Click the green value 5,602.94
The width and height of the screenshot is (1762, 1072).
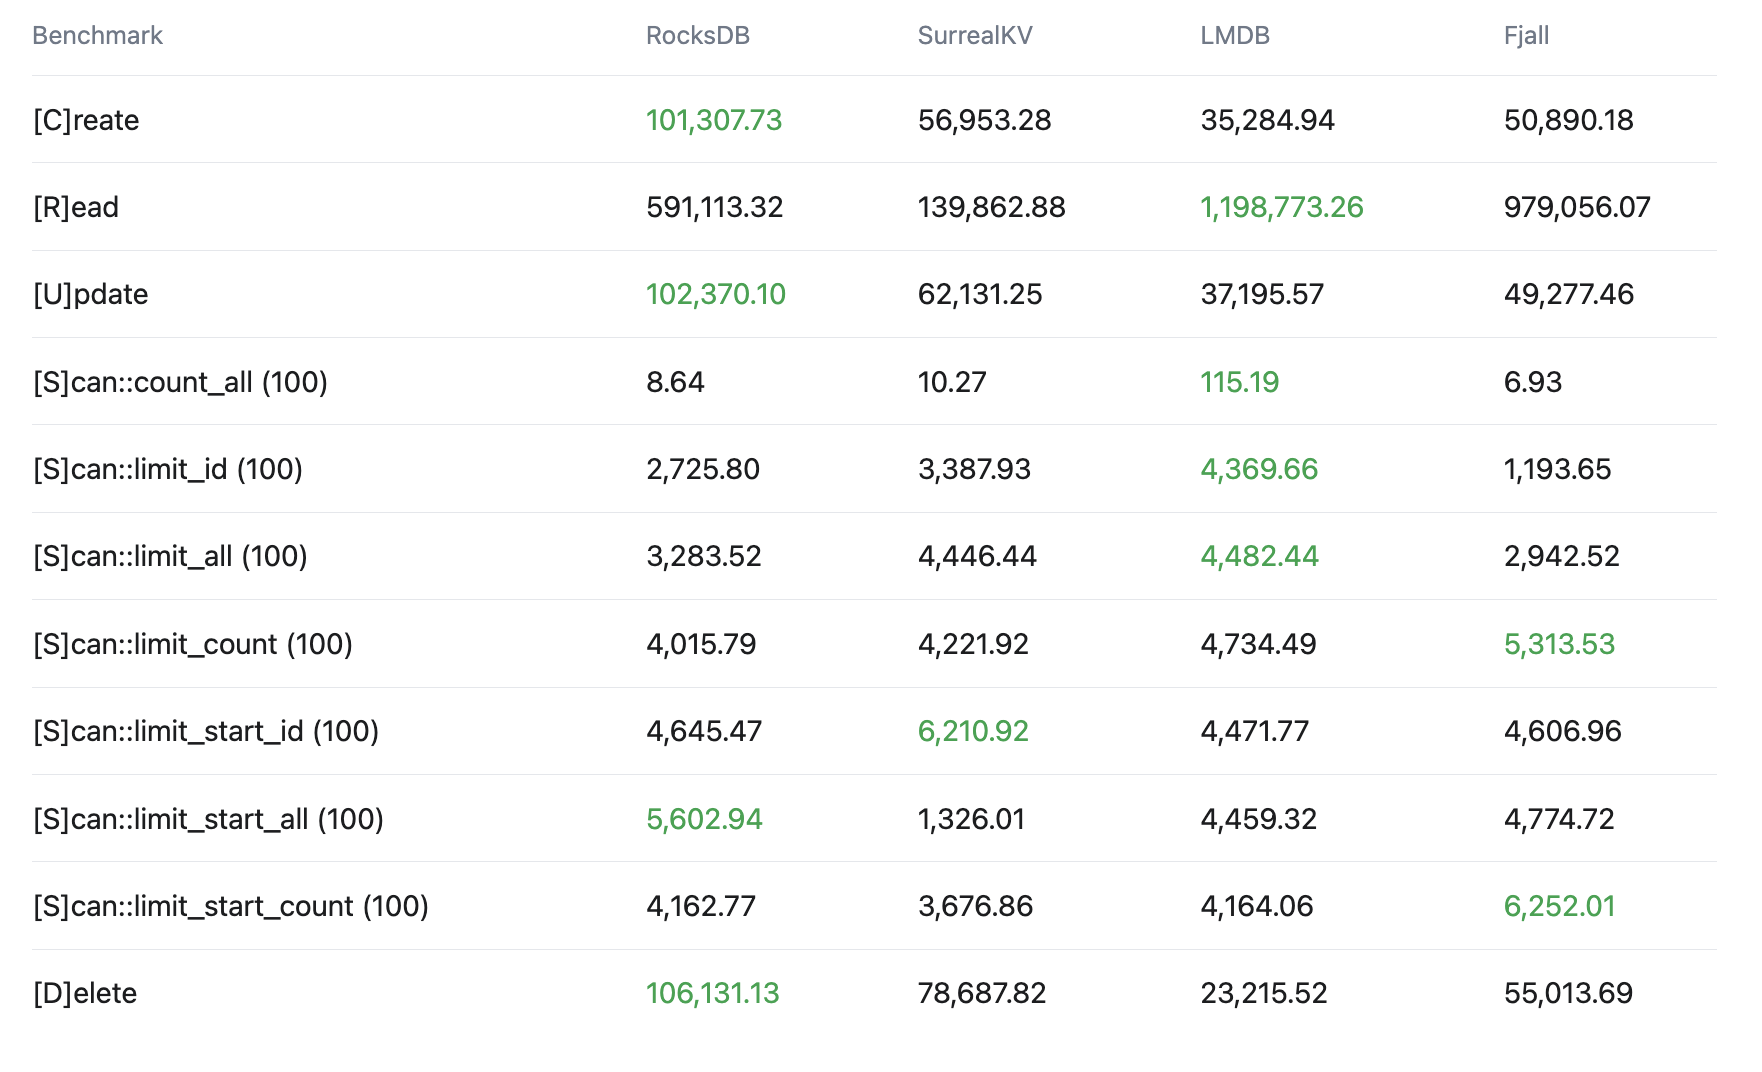tap(704, 819)
